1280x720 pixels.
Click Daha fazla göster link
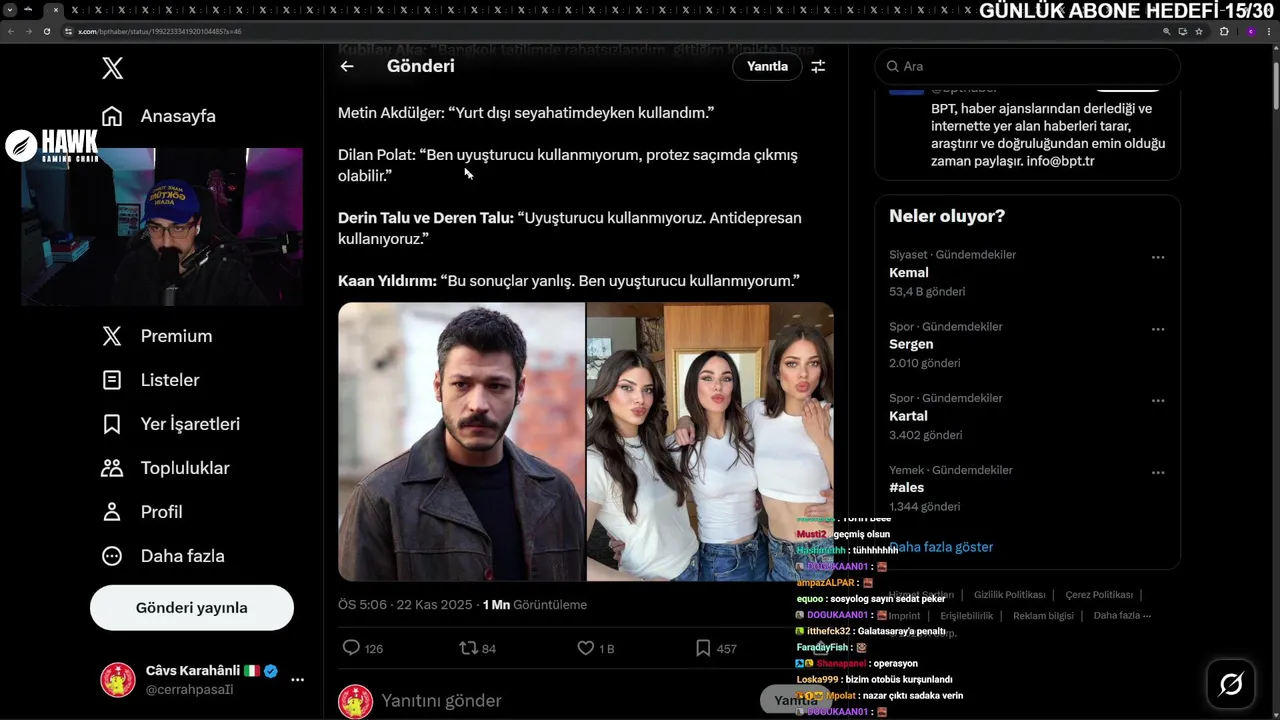941,547
